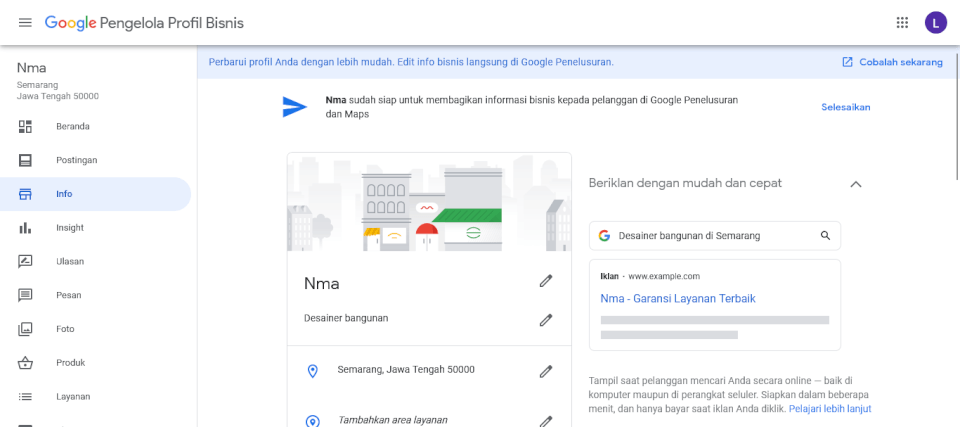Click the Google G logo in ad preview
The image size is (960, 427).
pos(604,235)
